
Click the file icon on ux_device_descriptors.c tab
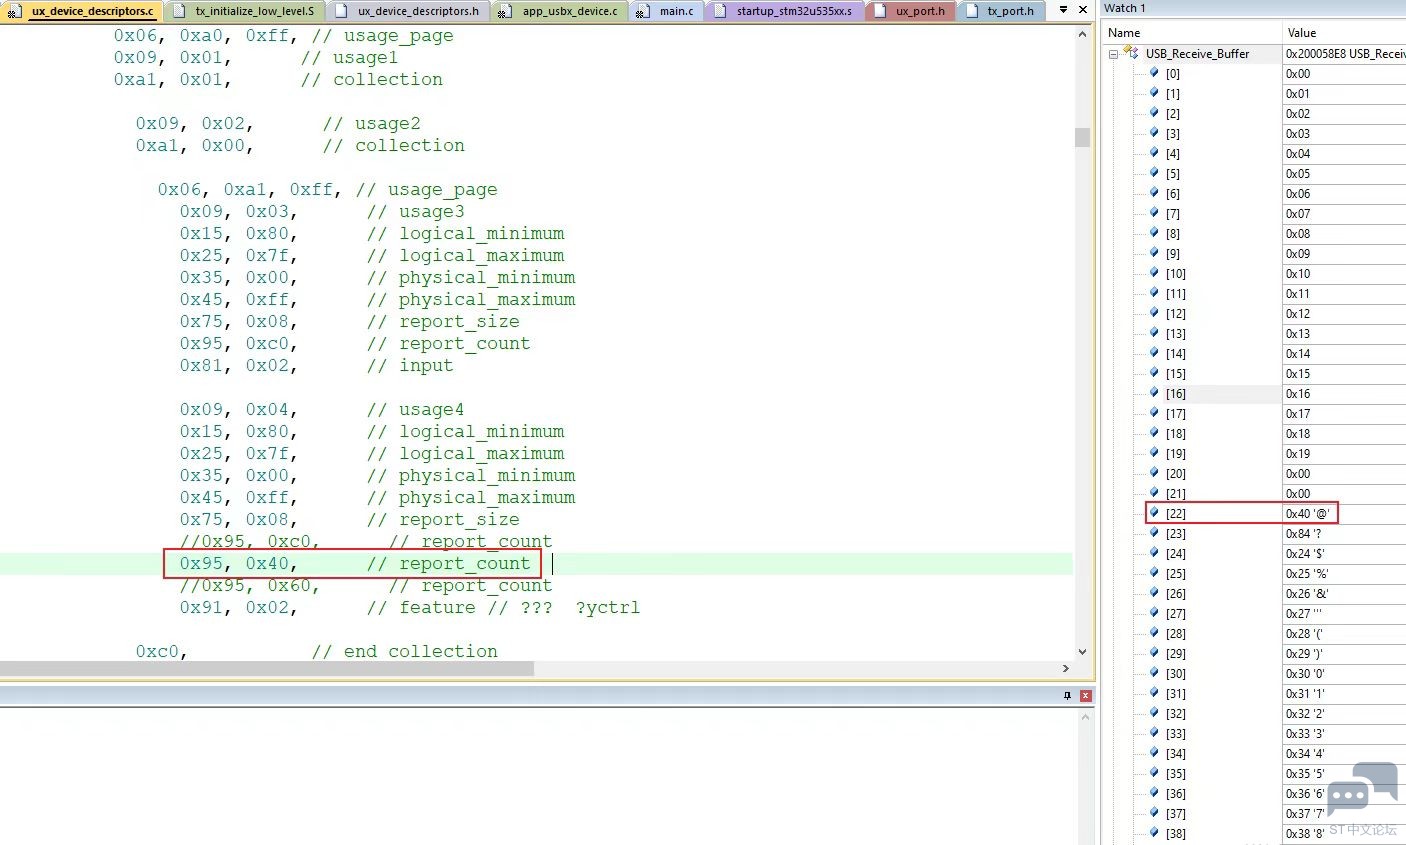point(15,11)
